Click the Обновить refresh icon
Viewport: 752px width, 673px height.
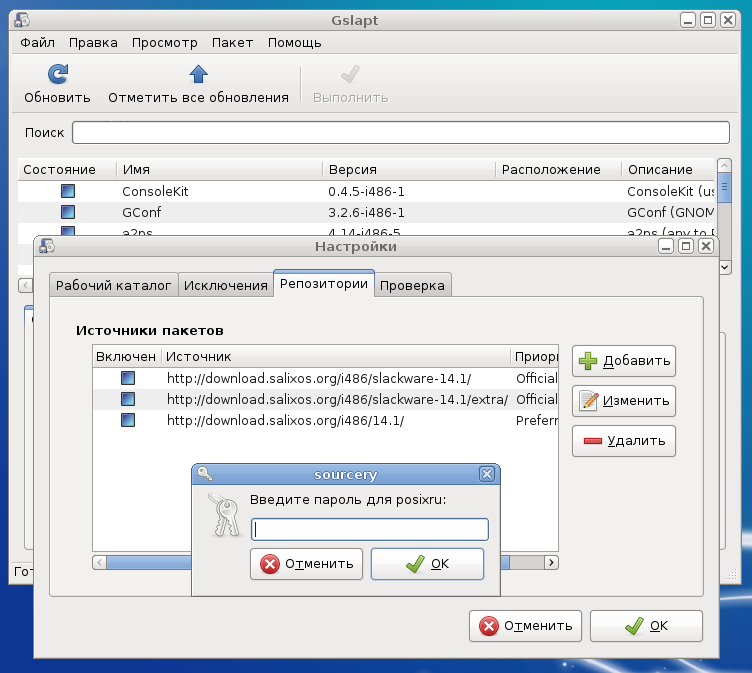(x=58, y=74)
